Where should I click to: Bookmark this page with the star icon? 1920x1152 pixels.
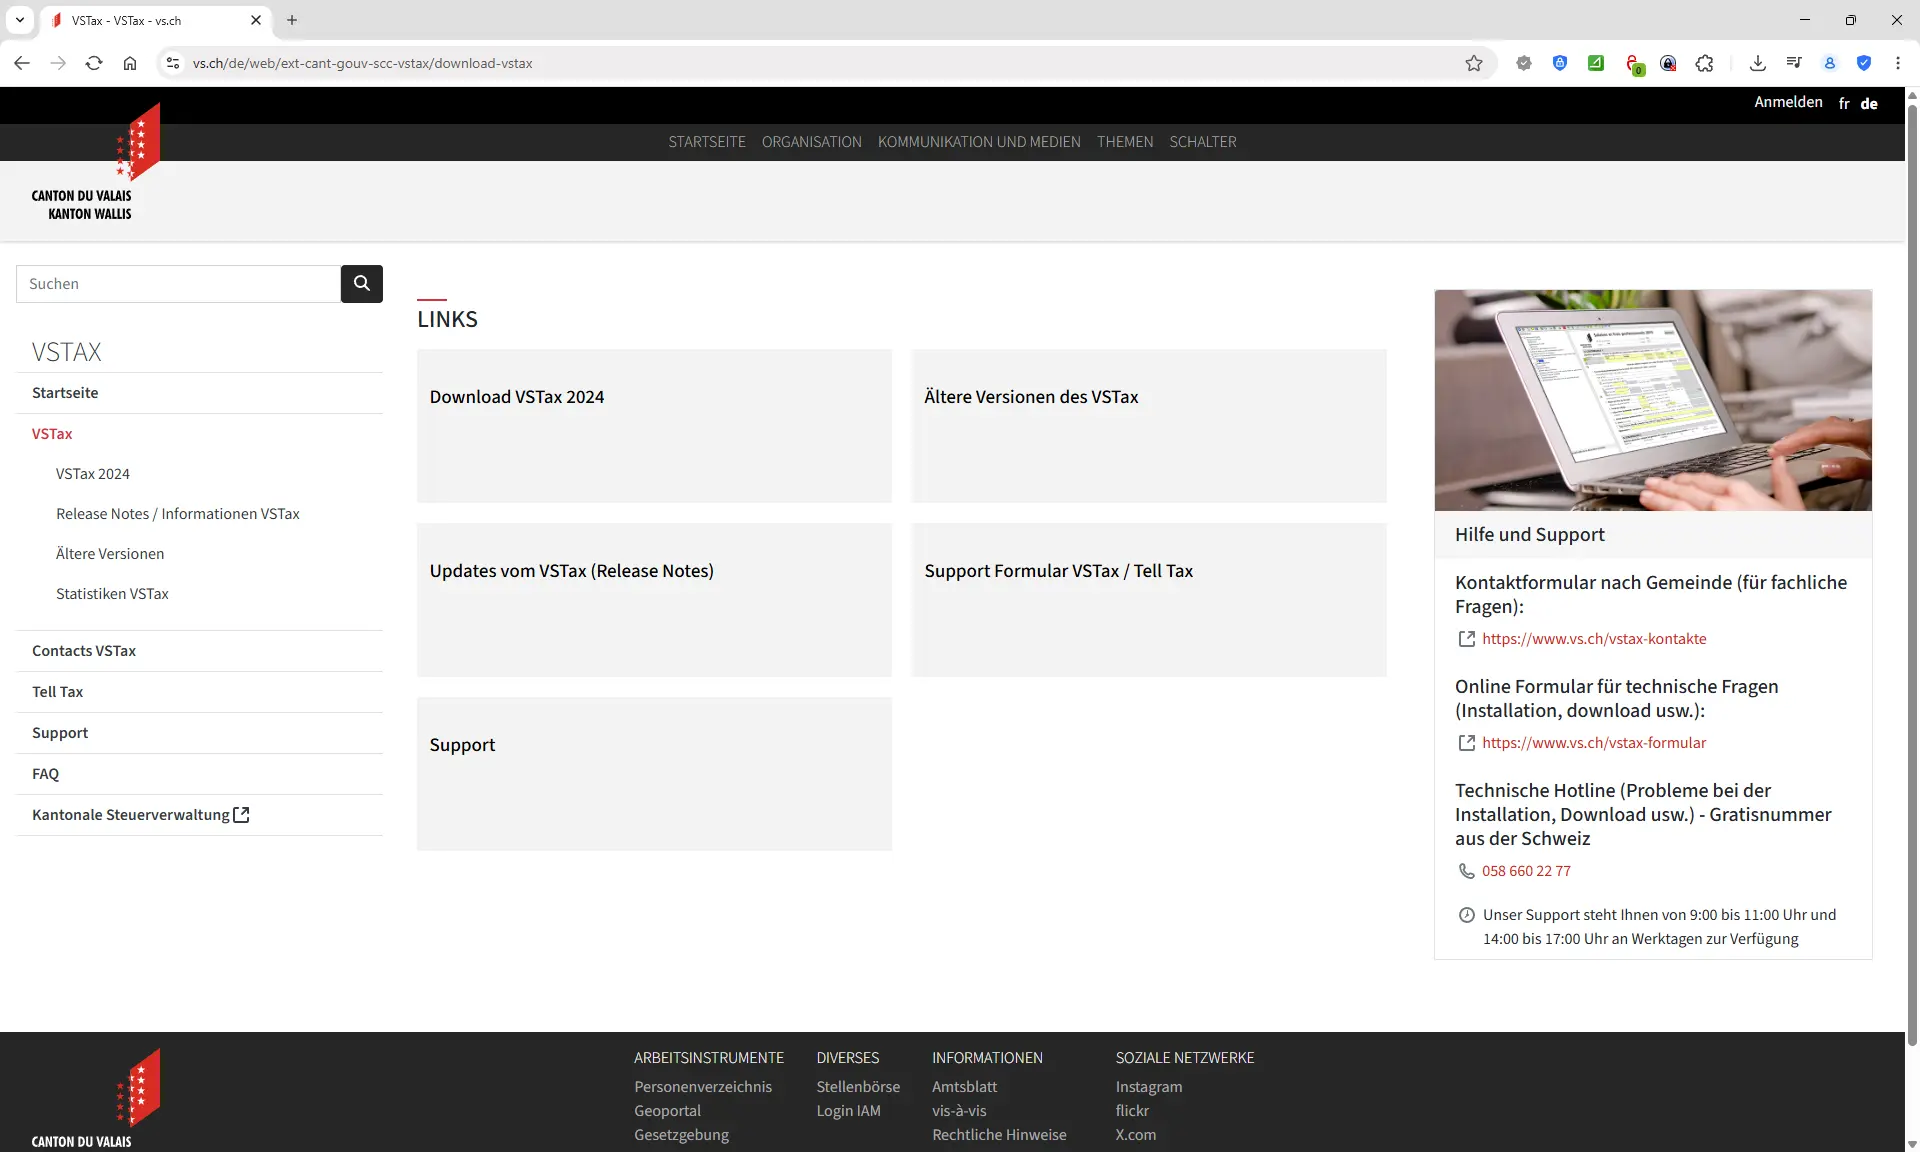(x=1474, y=63)
